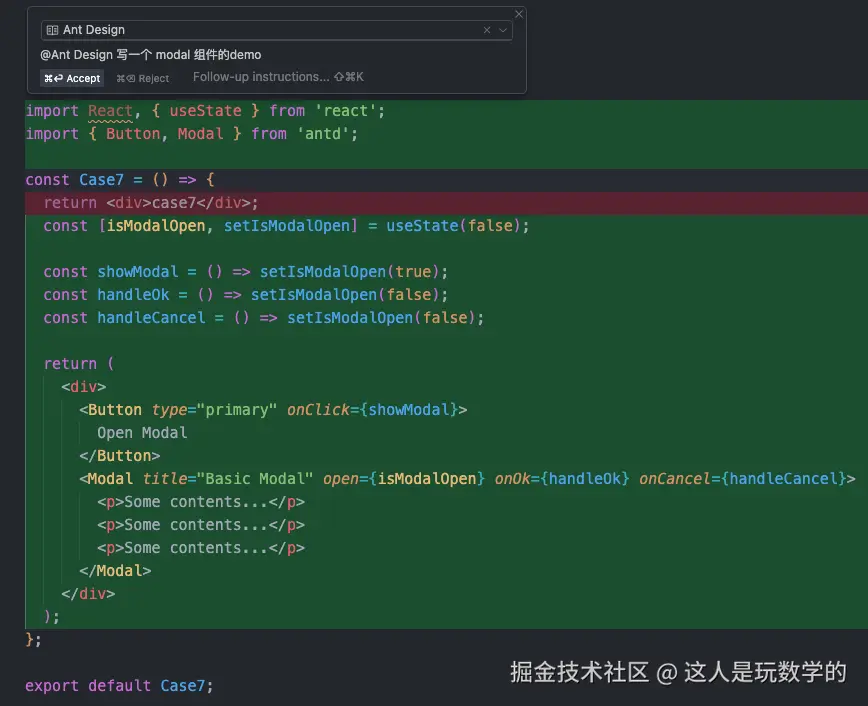Click export default Case7 line
The image size is (868, 706).
point(119,686)
